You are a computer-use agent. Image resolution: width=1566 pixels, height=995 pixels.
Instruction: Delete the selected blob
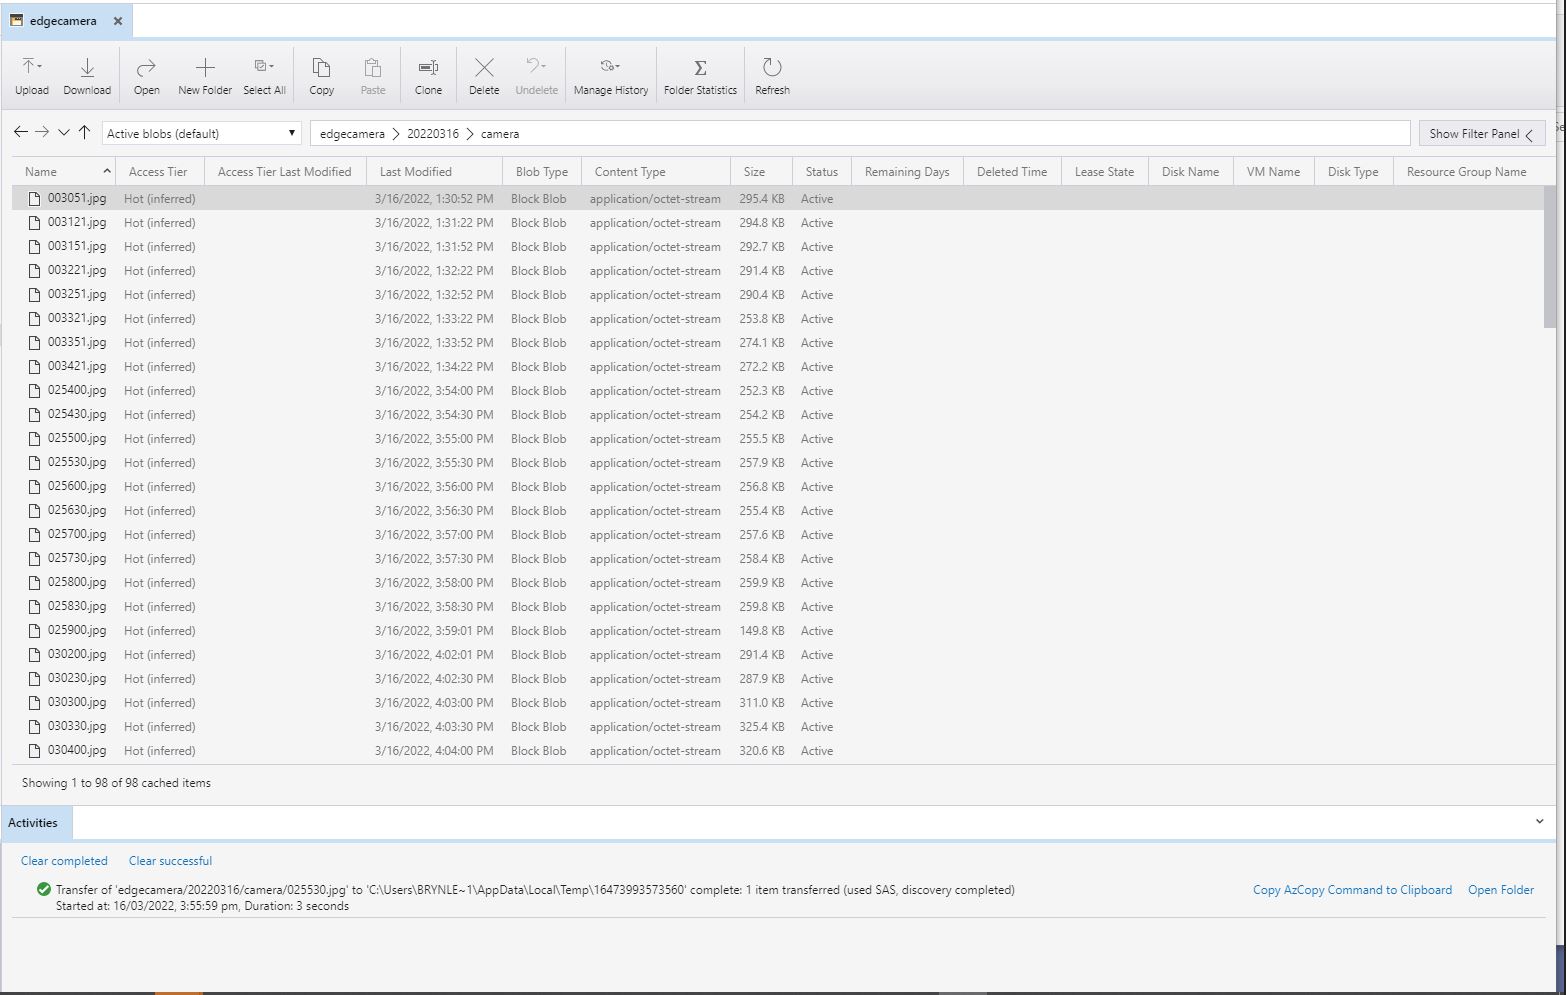pos(484,76)
